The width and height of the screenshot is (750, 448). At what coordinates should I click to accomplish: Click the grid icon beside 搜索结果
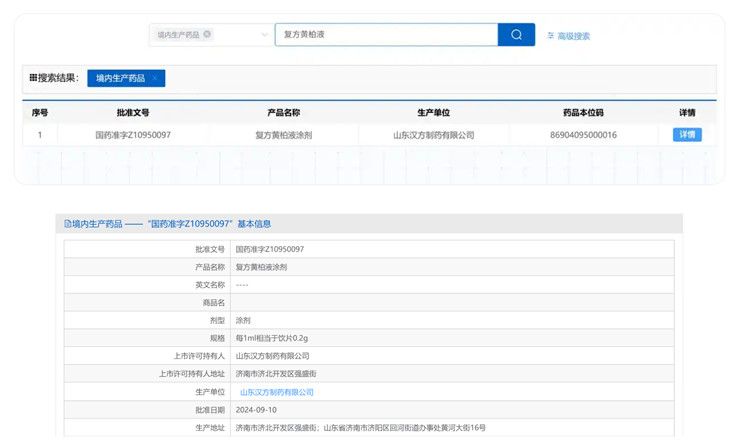click(33, 77)
